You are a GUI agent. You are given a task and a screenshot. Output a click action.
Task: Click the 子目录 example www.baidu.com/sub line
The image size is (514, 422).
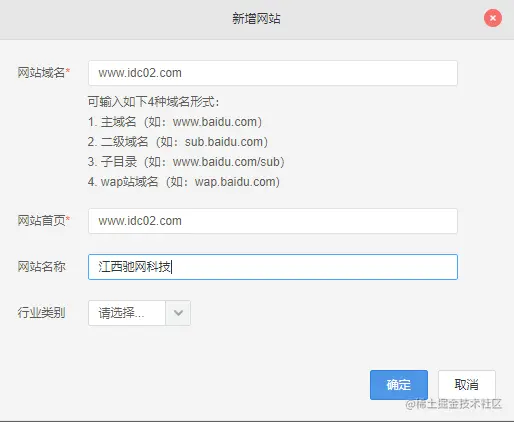(186, 162)
